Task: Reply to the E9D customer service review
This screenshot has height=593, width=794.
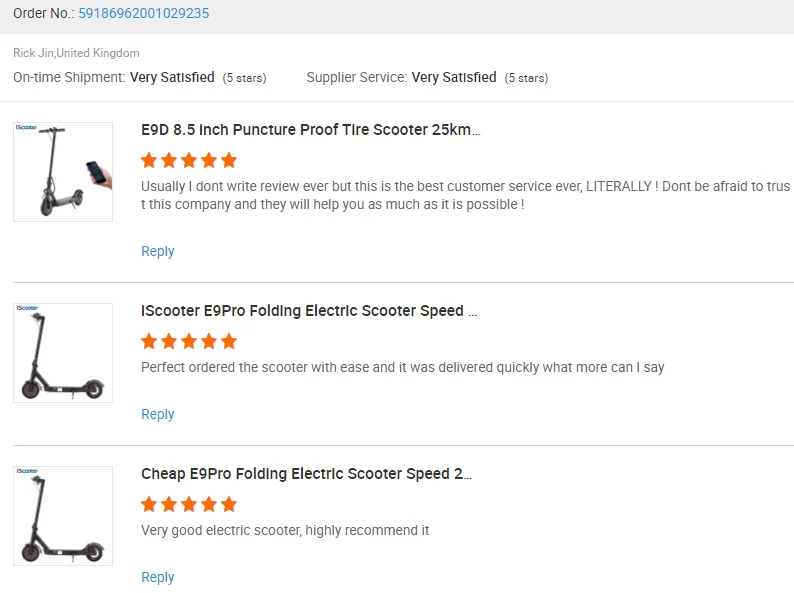Action: 157,251
